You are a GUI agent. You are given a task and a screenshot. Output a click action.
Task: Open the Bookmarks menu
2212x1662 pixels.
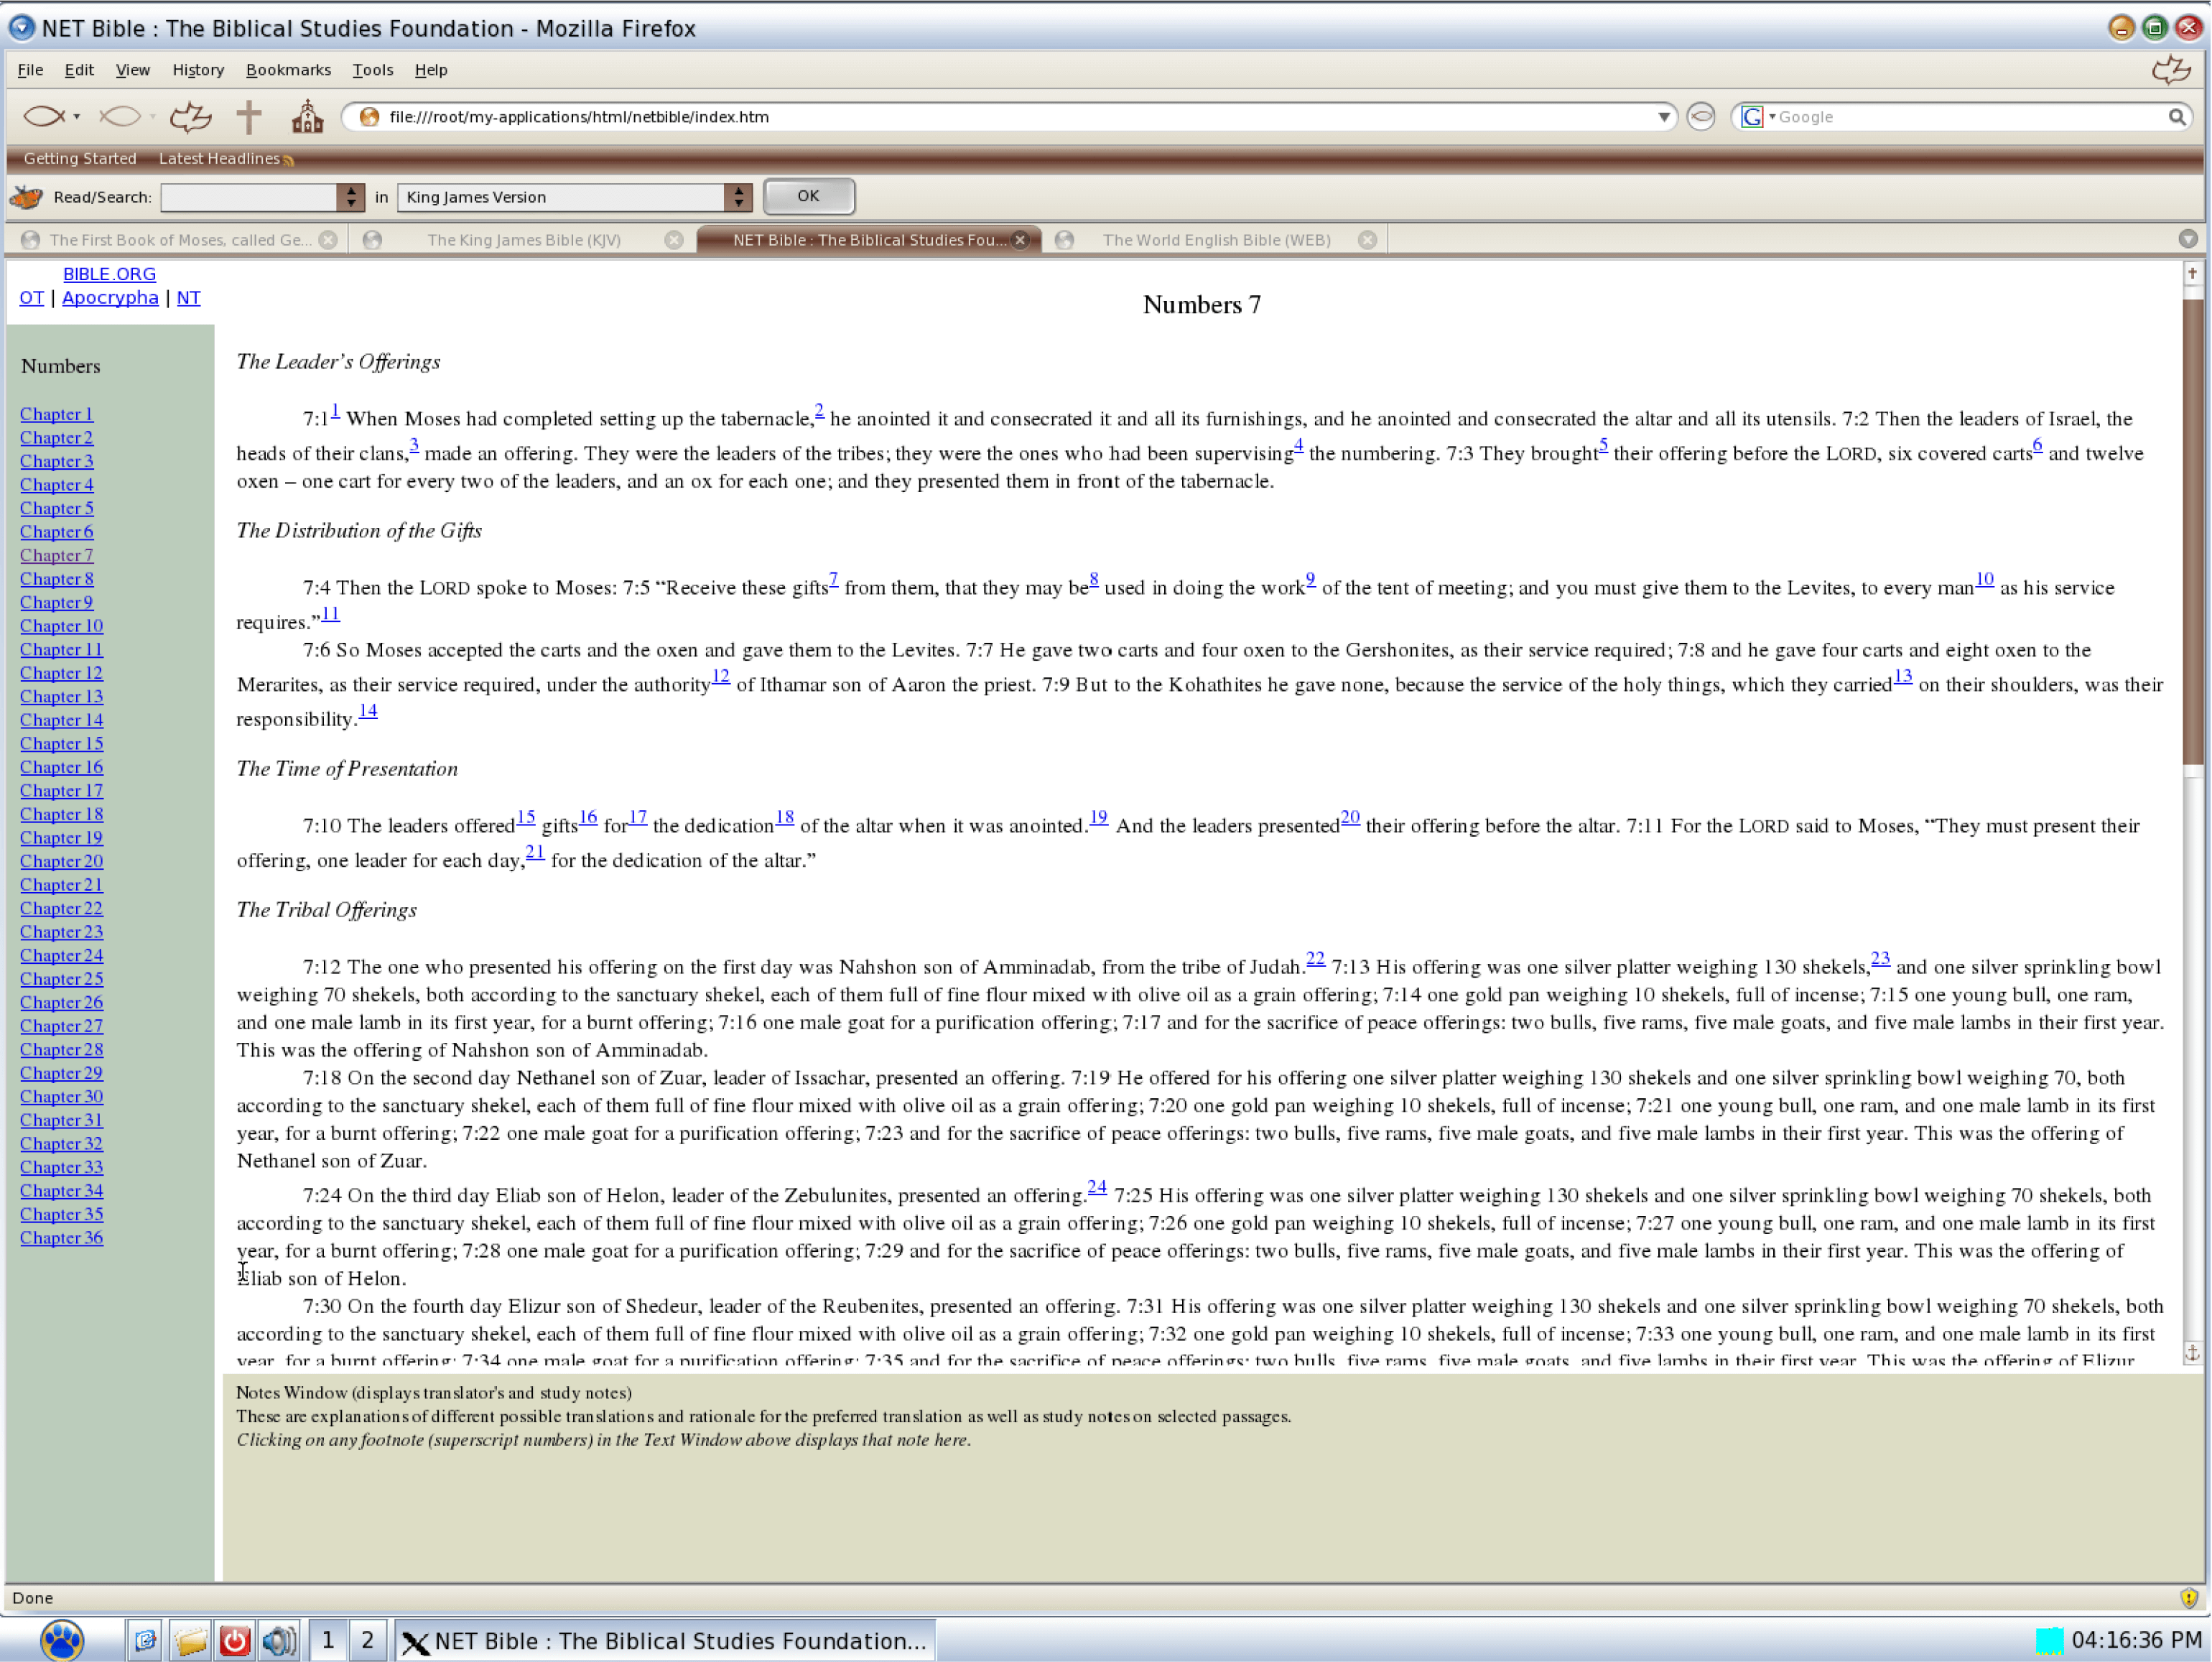point(288,70)
